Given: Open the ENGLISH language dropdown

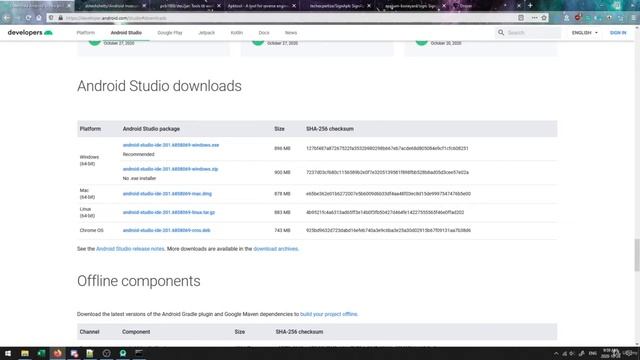Looking at the screenshot, I should coord(584,33).
